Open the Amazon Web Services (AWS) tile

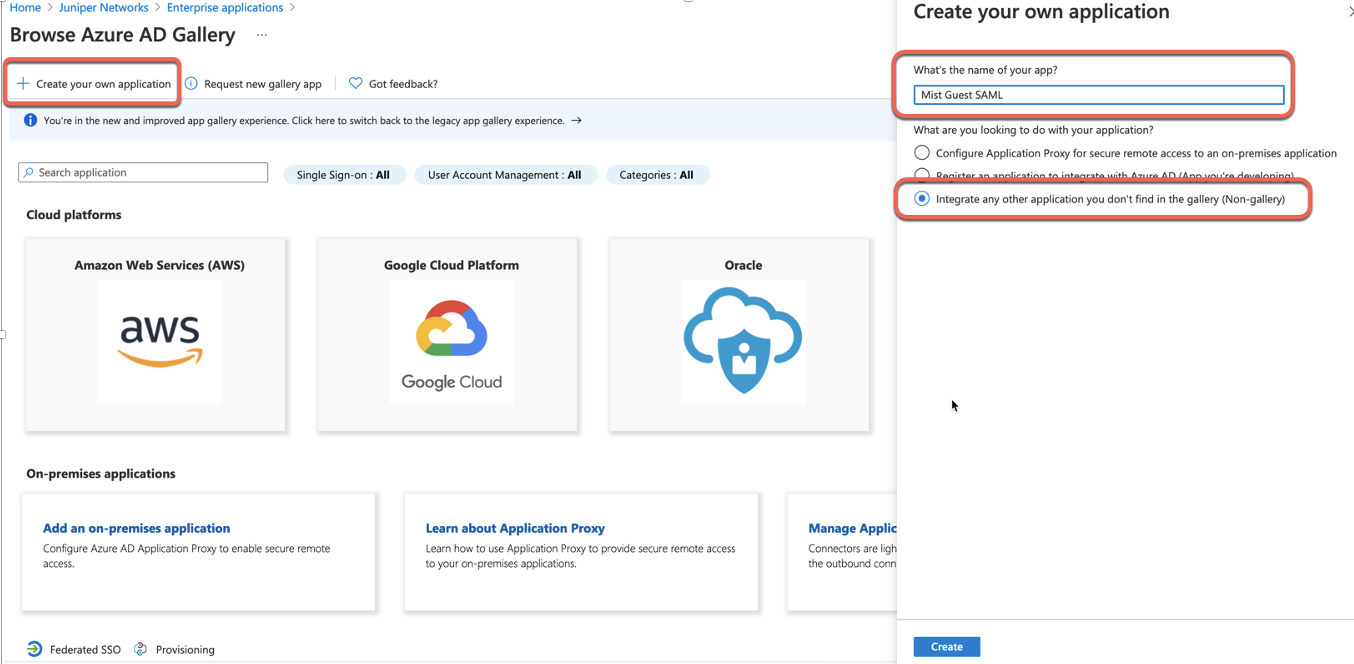click(x=156, y=335)
